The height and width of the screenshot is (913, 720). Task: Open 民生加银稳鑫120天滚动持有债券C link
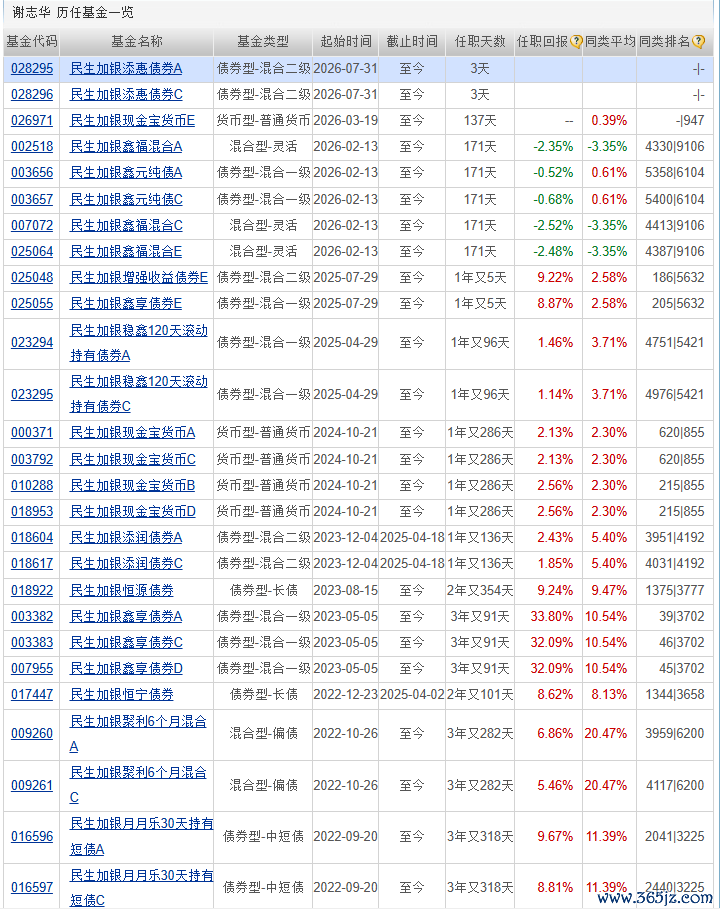click(139, 394)
